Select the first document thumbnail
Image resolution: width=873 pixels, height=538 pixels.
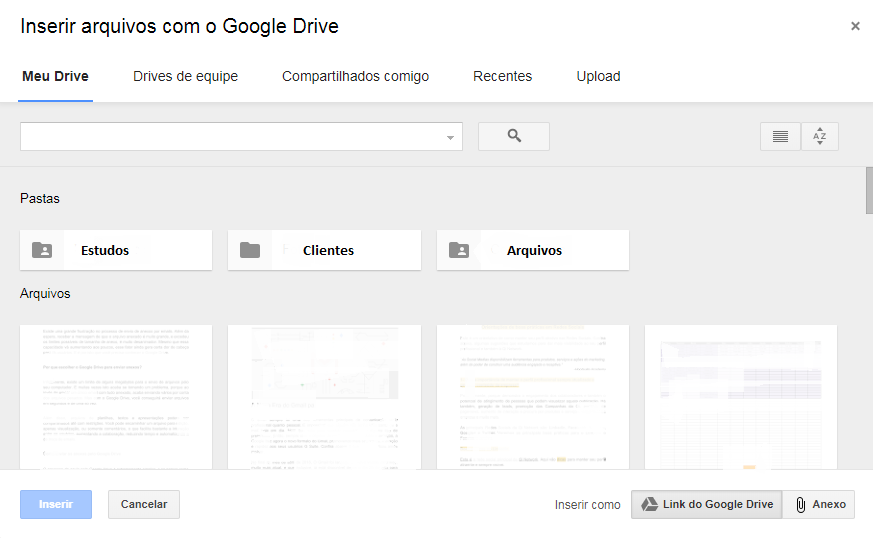[x=116, y=397]
